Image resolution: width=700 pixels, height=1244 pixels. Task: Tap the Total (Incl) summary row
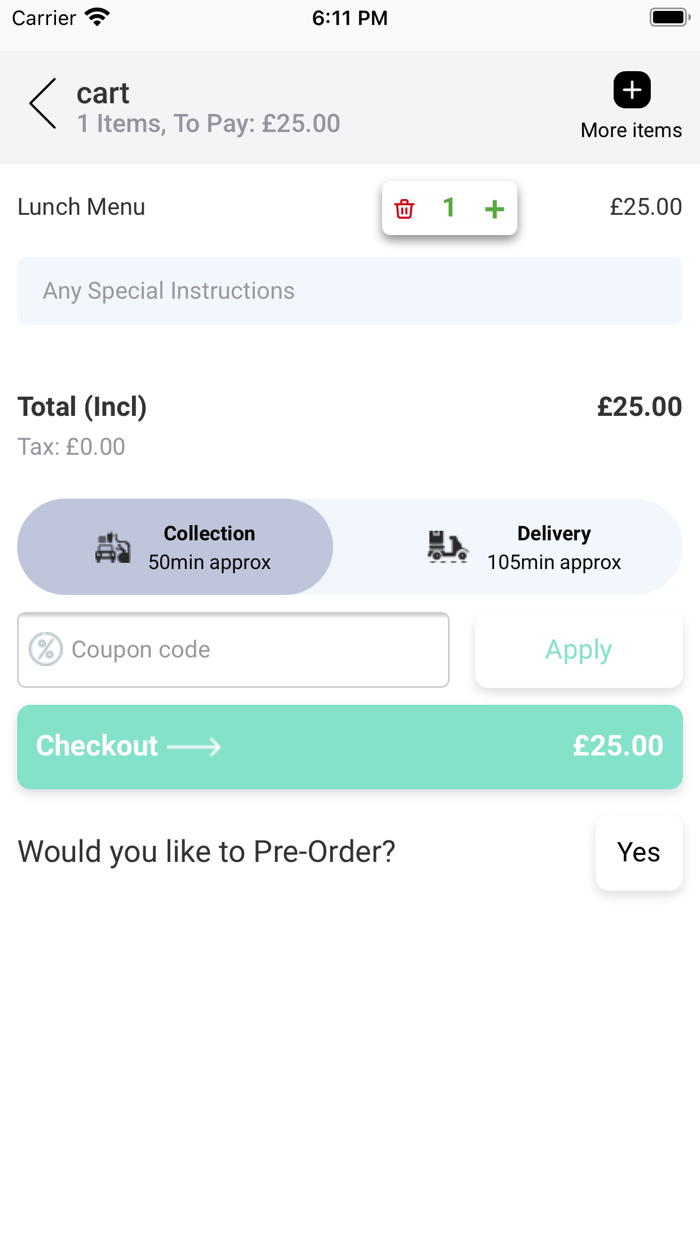(82, 407)
